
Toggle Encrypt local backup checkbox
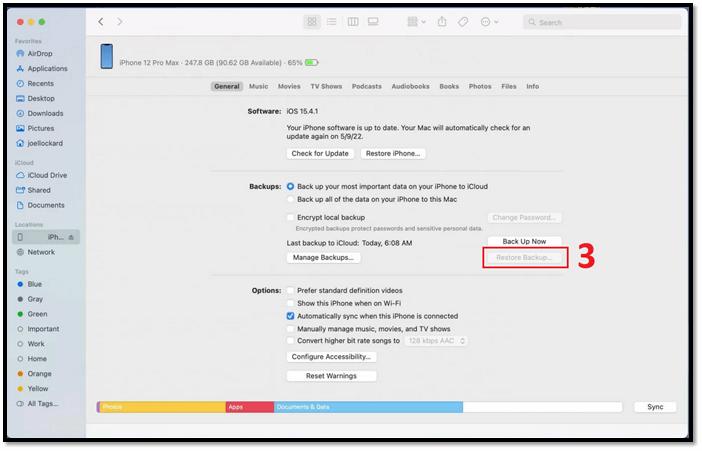[x=291, y=217]
